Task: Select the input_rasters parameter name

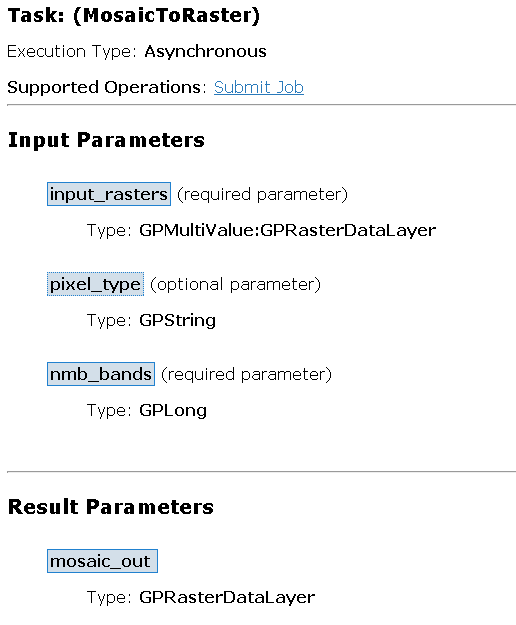Action: click(109, 194)
